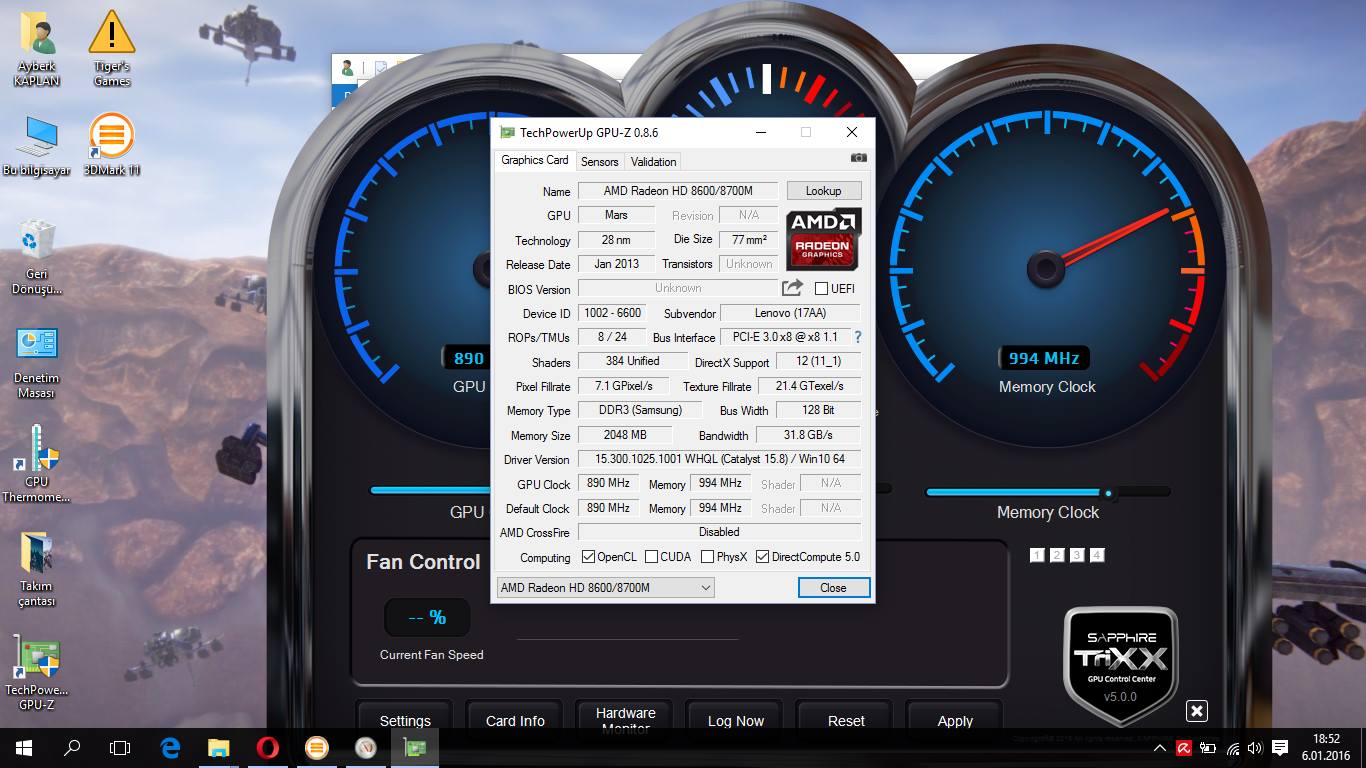Select 3DMark 11 desktop shortcut
1366x768 pixels.
click(x=112, y=145)
